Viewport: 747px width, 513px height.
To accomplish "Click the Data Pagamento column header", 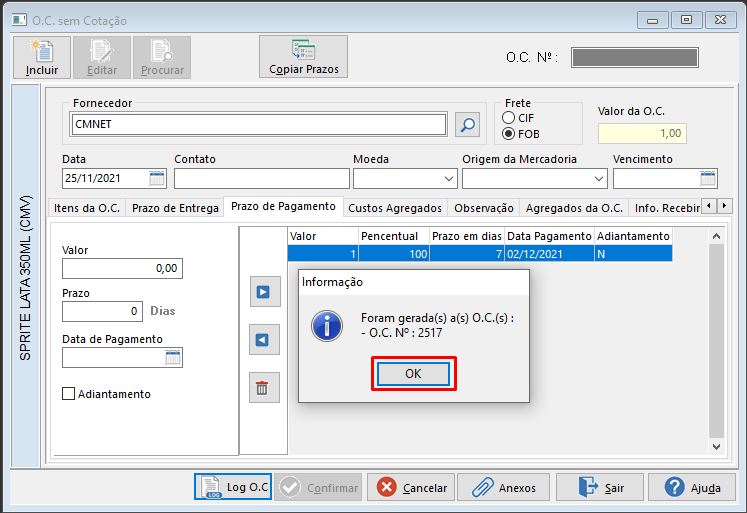I will point(549,236).
